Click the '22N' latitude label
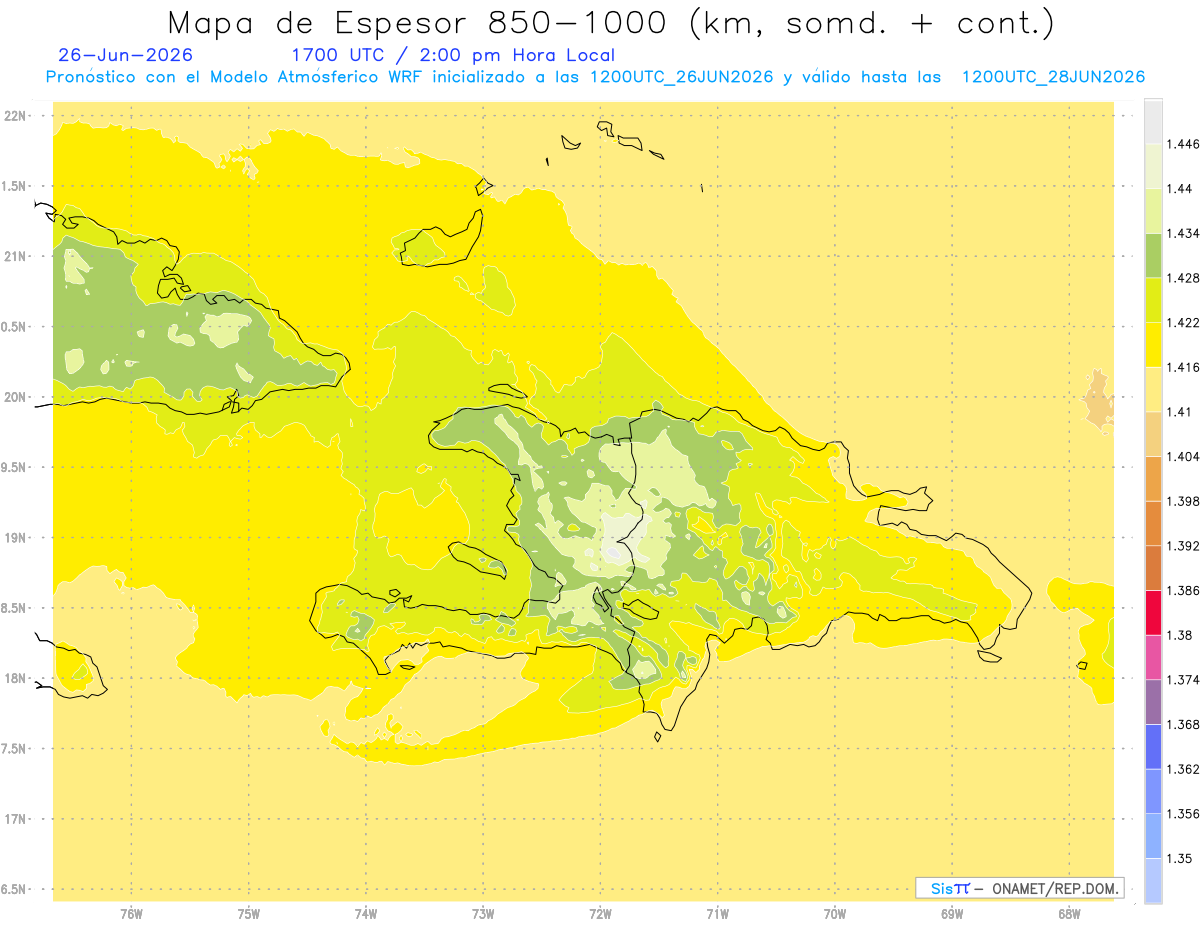This screenshot has height=927, width=1200. point(16,115)
